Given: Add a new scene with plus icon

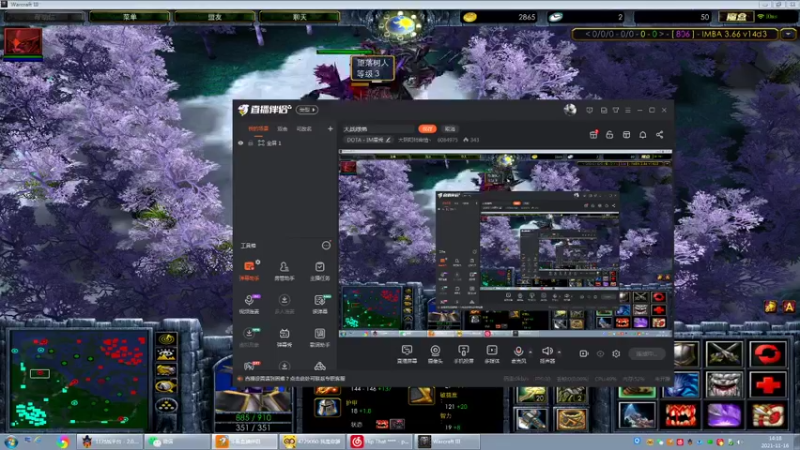Looking at the screenshot, I should (330, 129).
